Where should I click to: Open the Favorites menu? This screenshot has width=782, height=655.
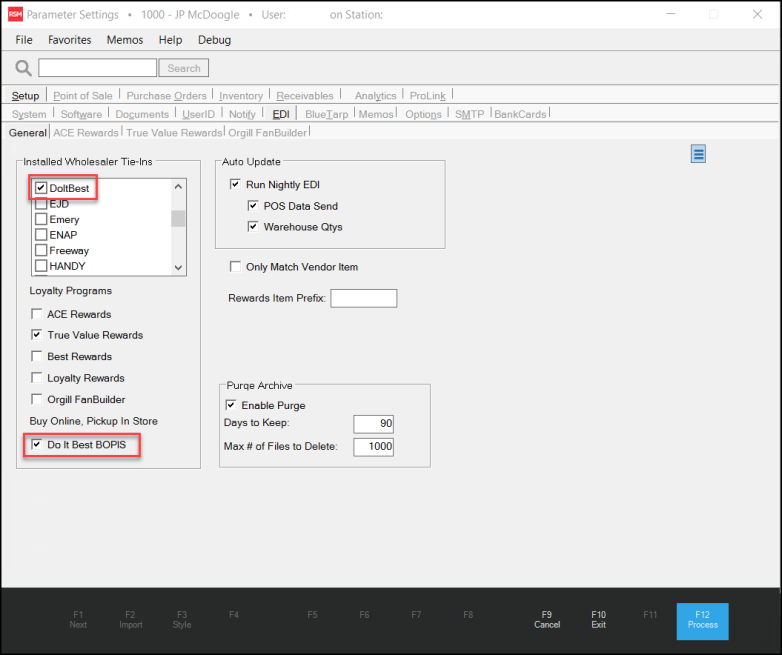69,40
